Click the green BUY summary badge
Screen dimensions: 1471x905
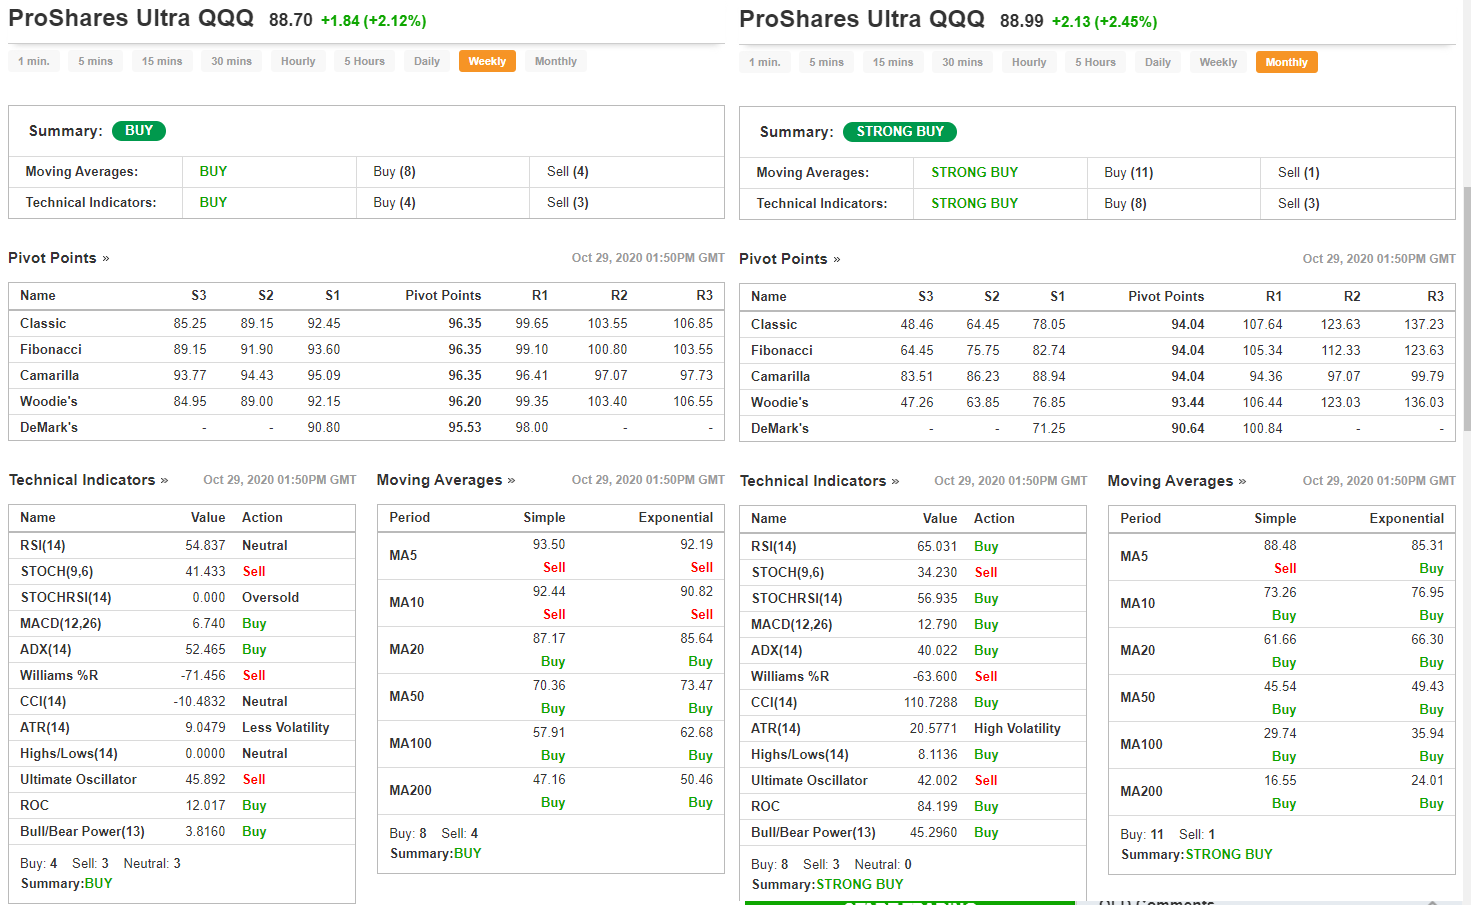tap(139, 131)
